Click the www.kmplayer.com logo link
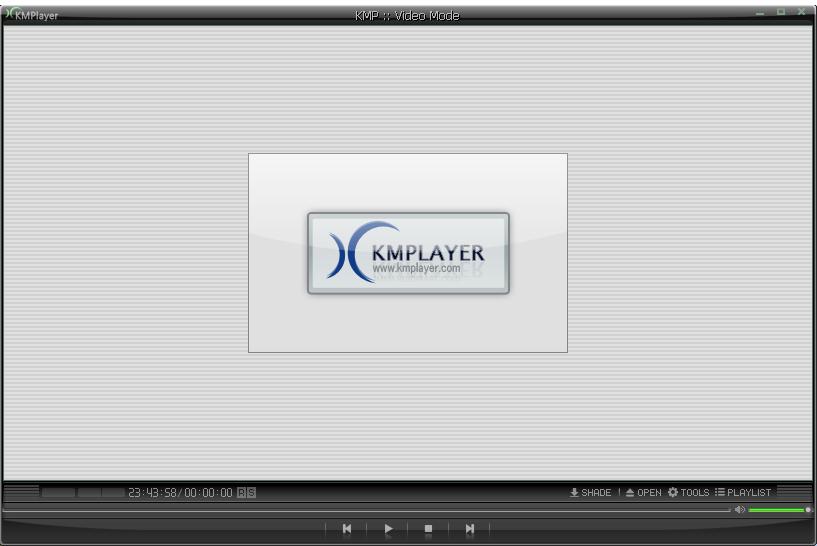The image size is (817, 546). (416, 268)
